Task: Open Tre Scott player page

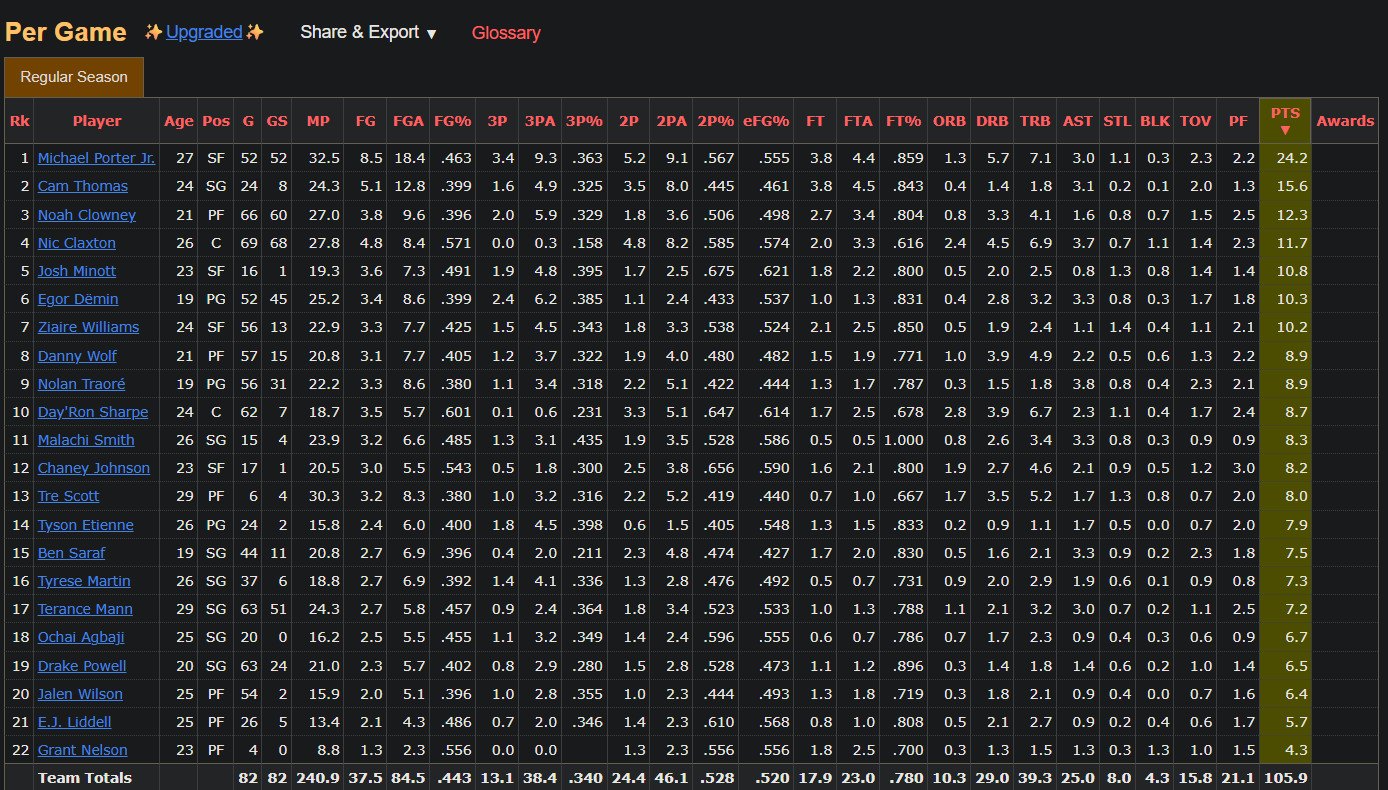Action: tap(69, 496)
